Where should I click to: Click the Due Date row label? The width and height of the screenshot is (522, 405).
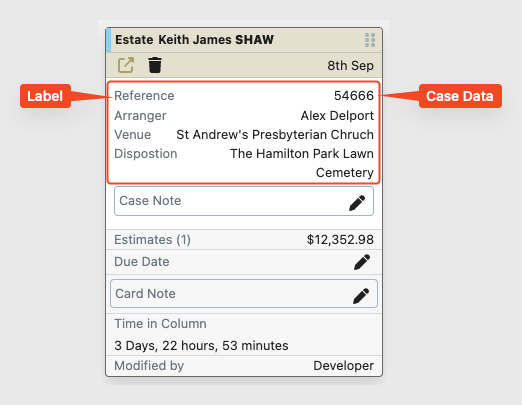(x=142, y=262)
